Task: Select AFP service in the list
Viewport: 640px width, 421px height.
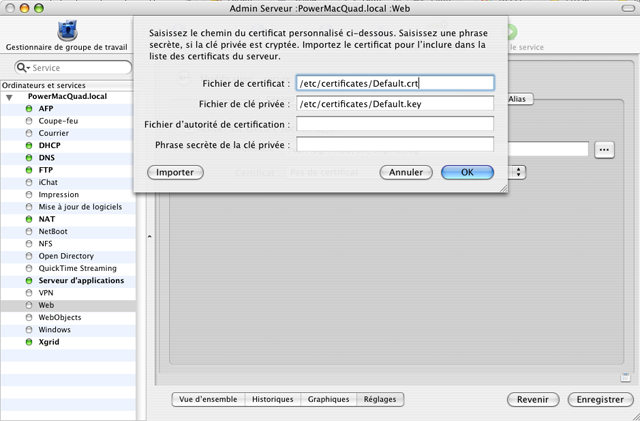Action: 69,109
